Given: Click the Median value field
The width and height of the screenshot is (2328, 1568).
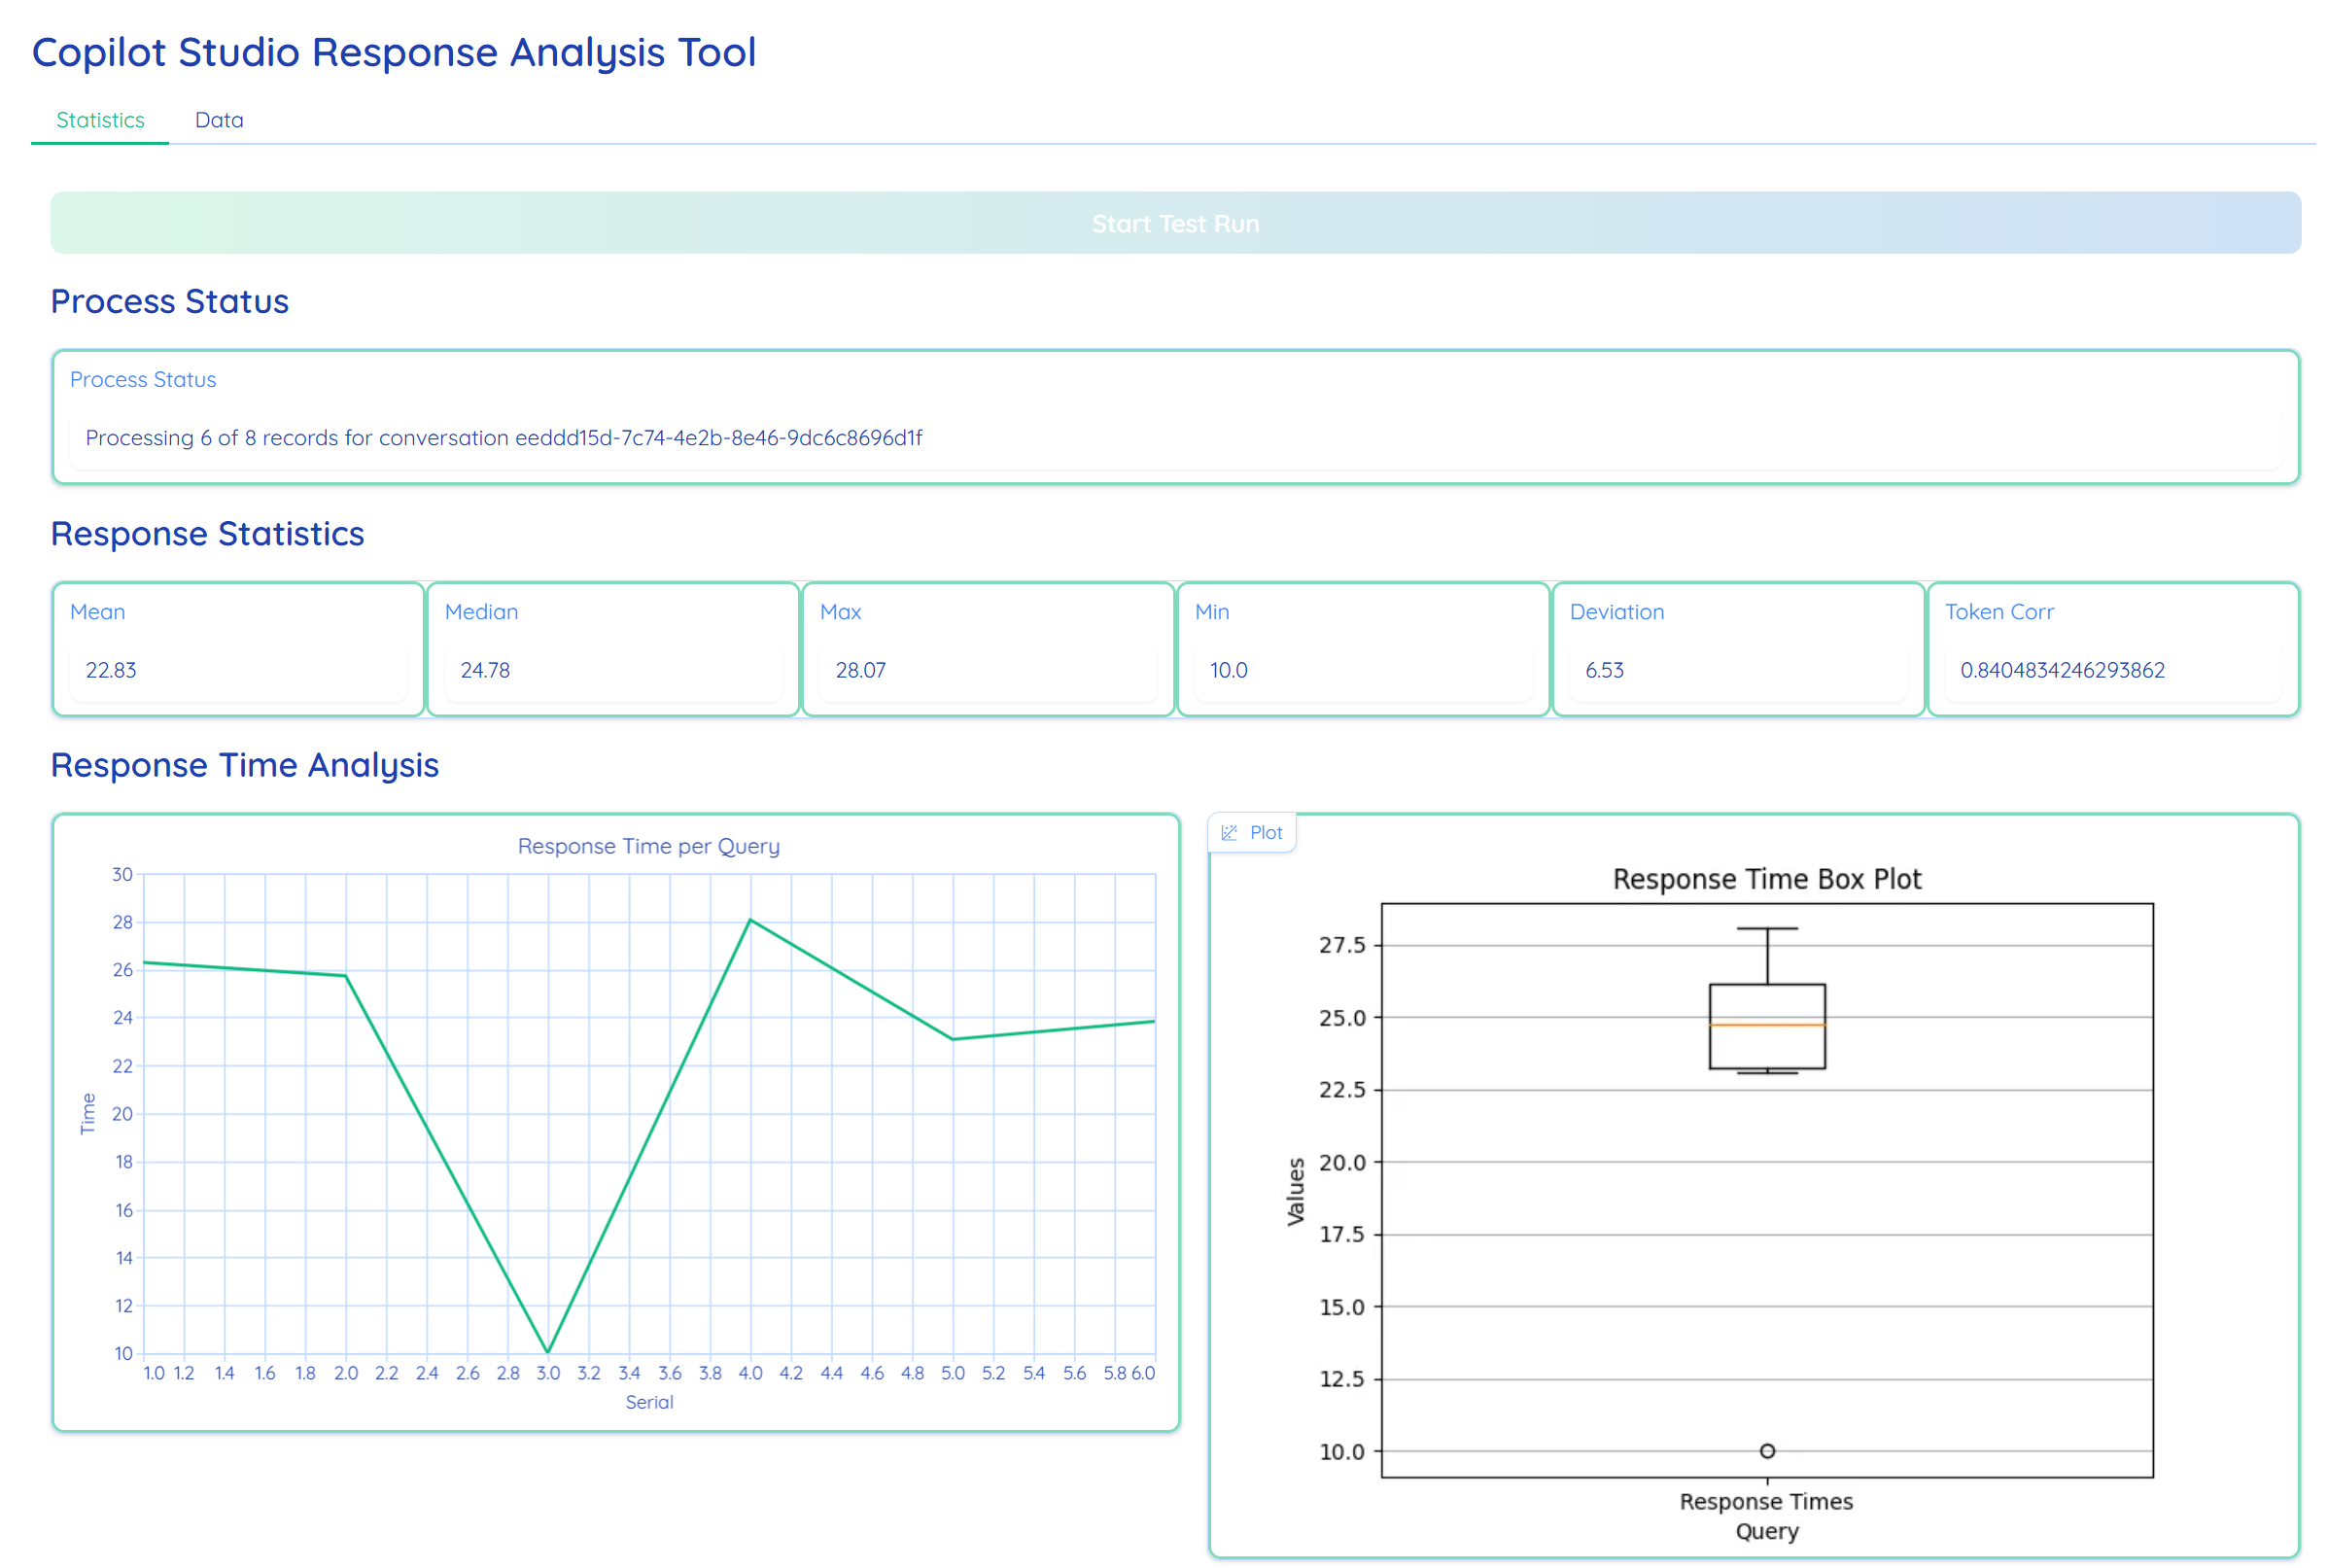Looking at the screenshot, I should pyautogui.click(x=612, y=670).
